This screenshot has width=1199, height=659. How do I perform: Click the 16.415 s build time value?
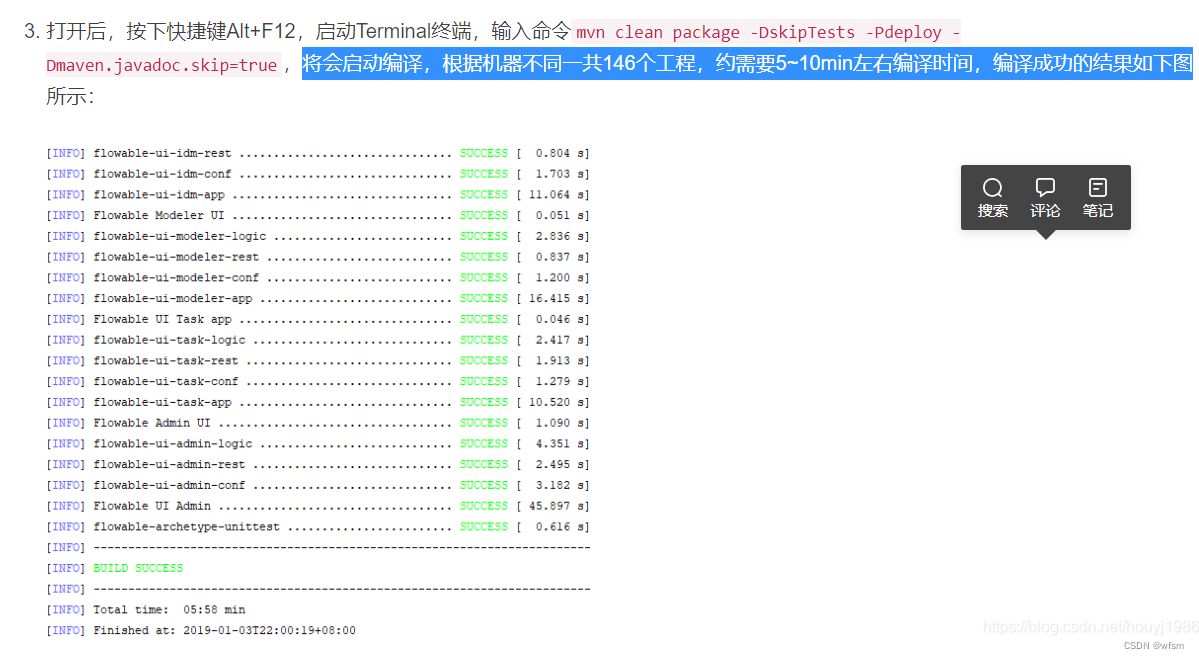(x=557, y=298)
